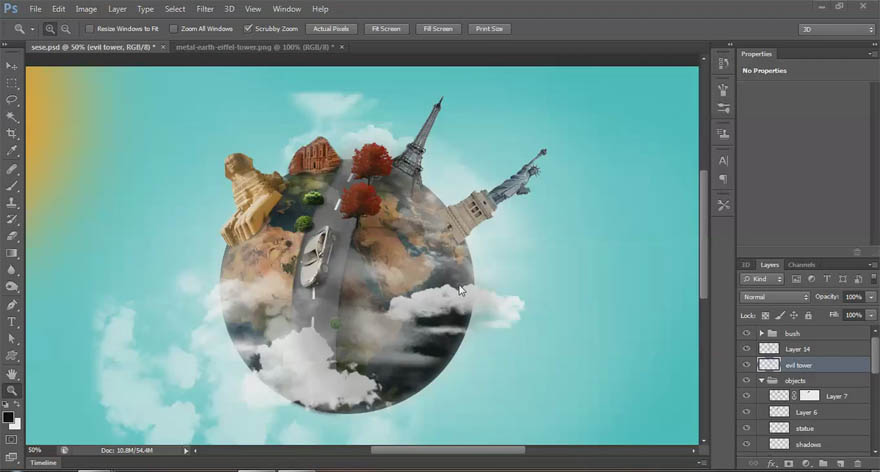This screenshot has width=880, height=472.
Task: Click the Zoom In mode icon
Action: 50,29
